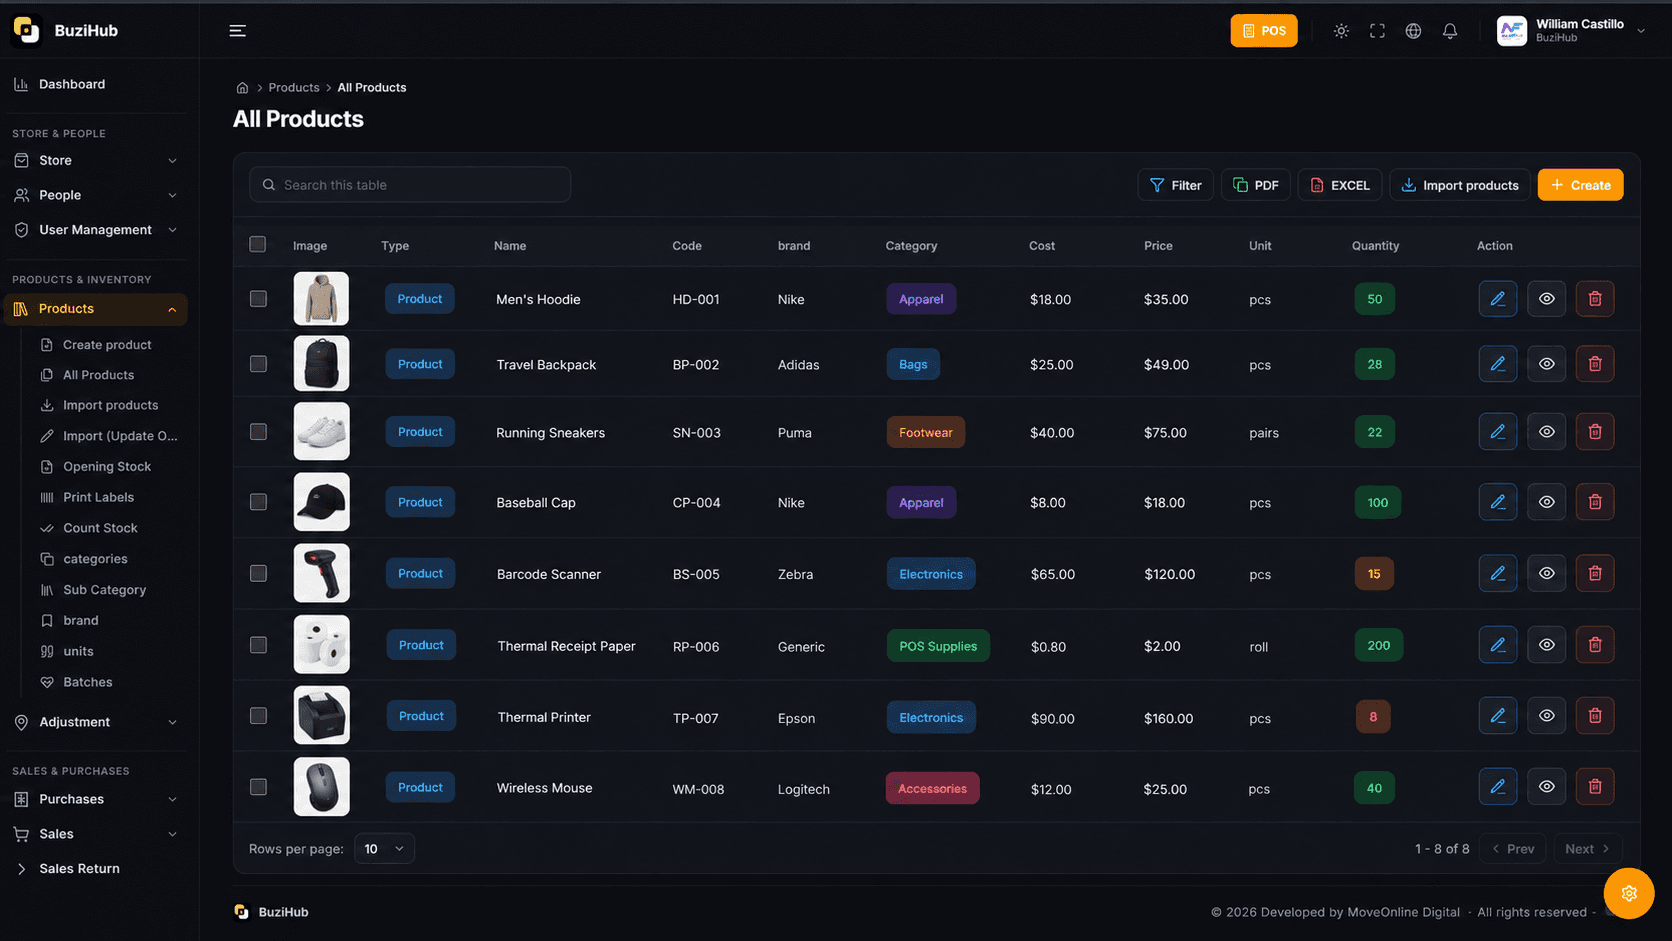Image resolution: width=1672 pixels, height=941 pixels.
Task: Click the POS button
Action: click(1264, 31)
